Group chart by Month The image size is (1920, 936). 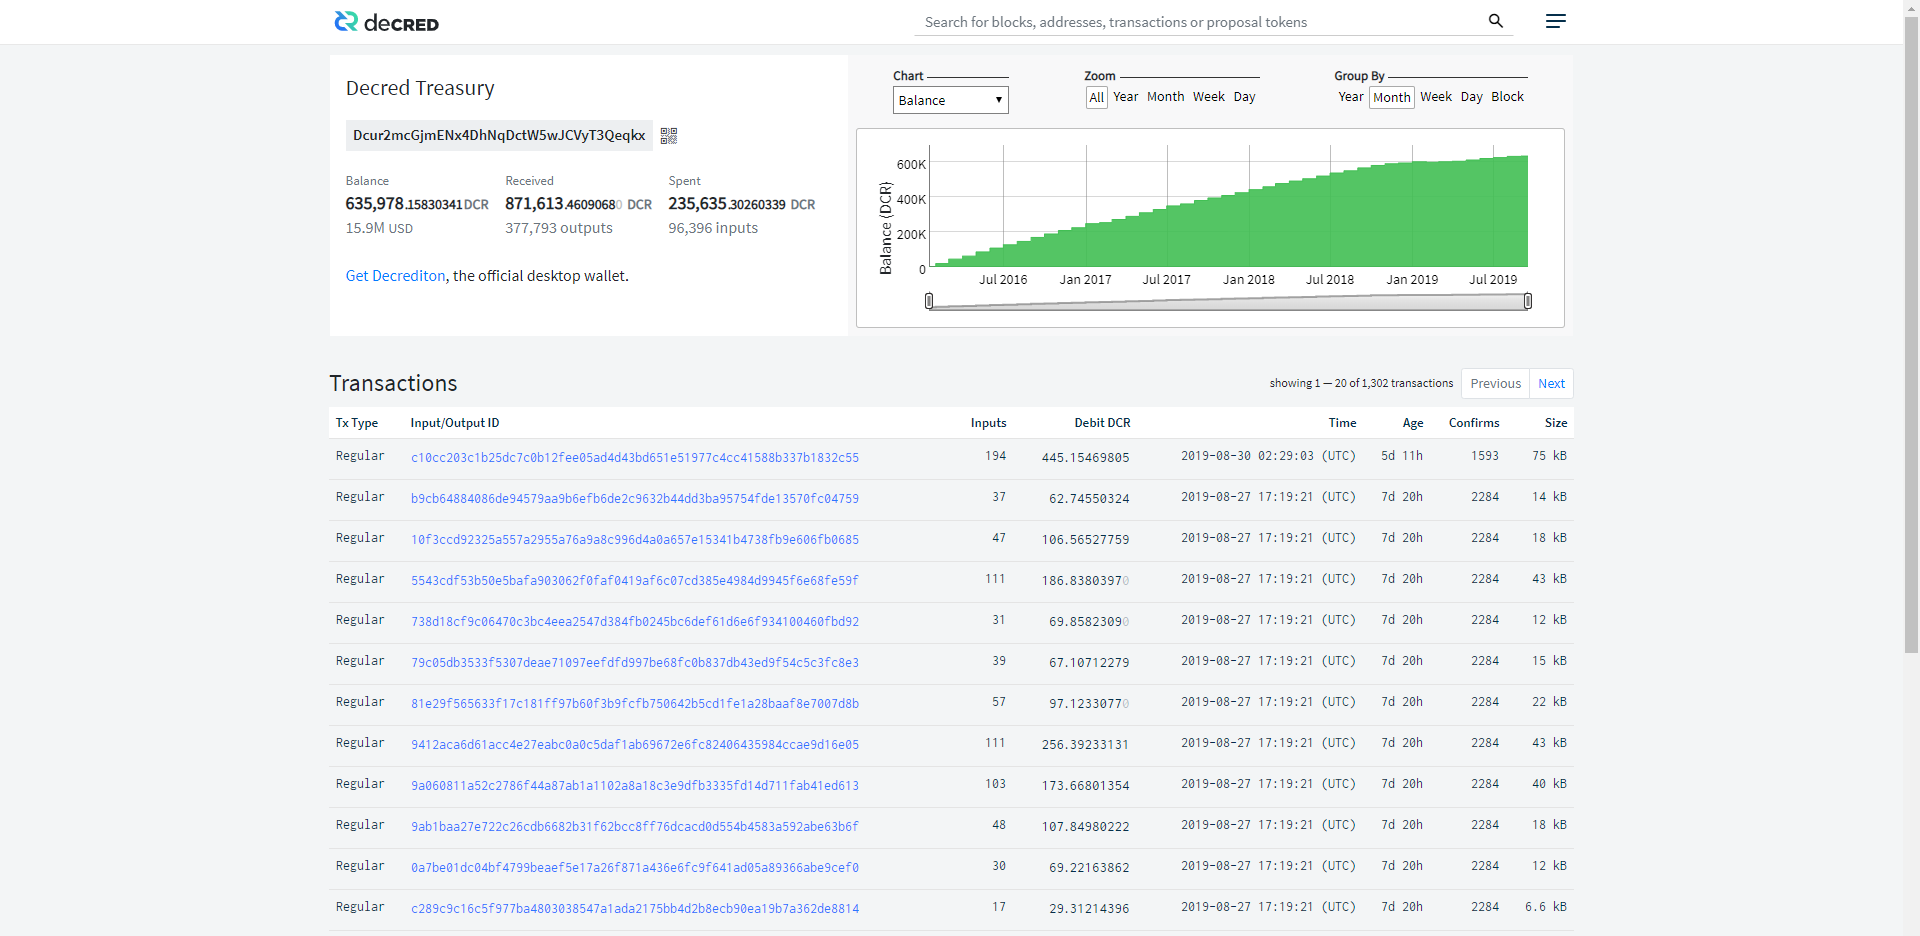pos(1392,98)
